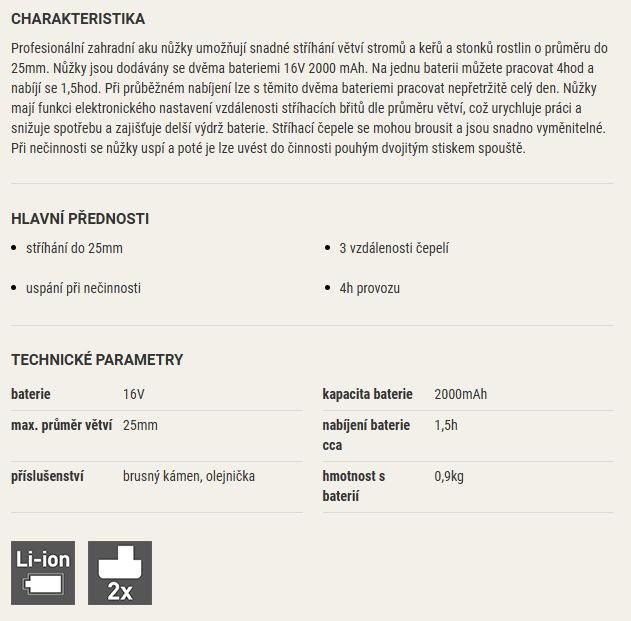Click 'brusný kámen, olejnička' accessories value

point(189,476)
